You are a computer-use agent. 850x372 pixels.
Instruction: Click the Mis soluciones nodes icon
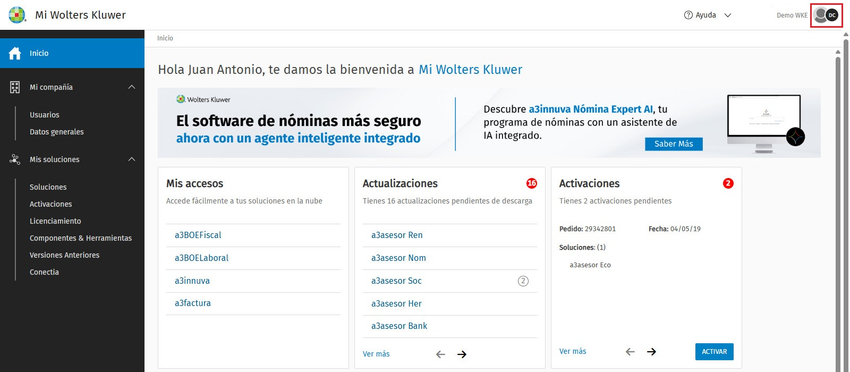[15, 159]
